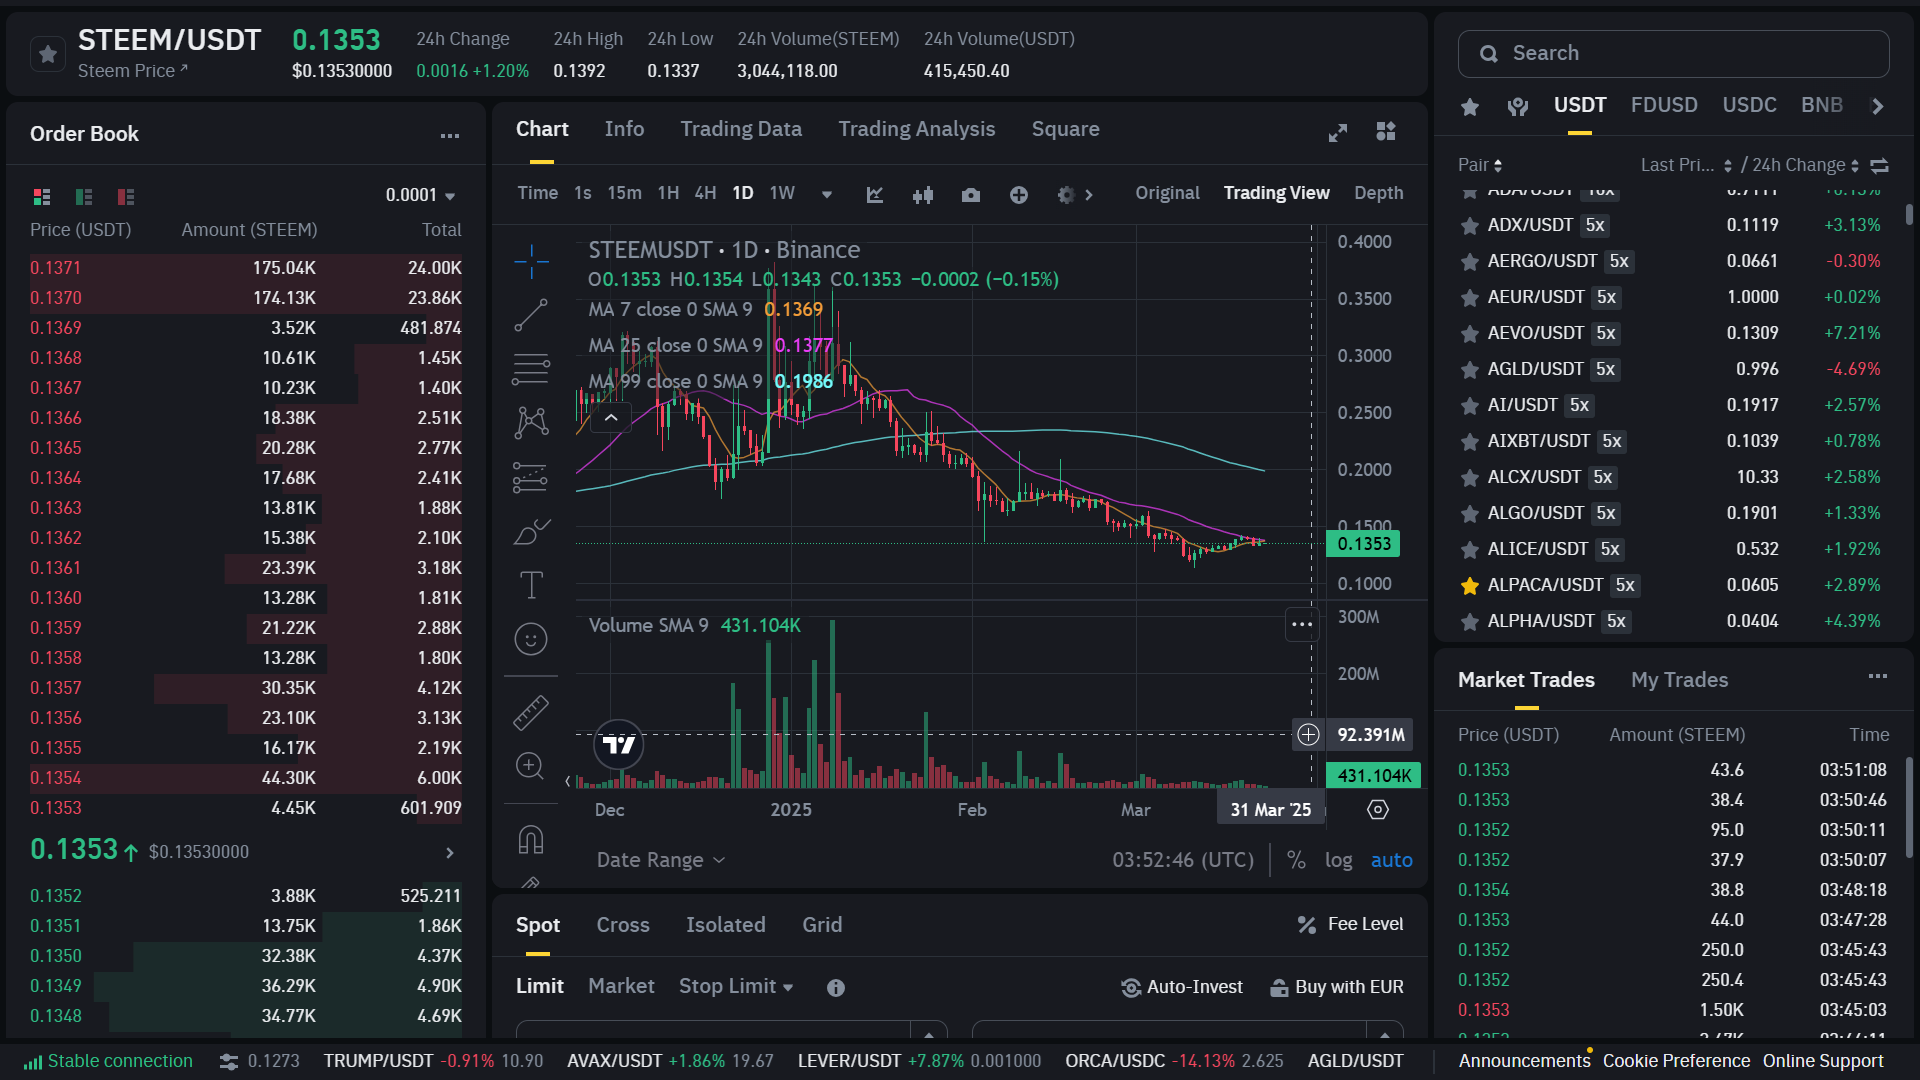Open the emoji icons tool
The height and width of the screenshot is (1080, 1920).
(531, 639)
